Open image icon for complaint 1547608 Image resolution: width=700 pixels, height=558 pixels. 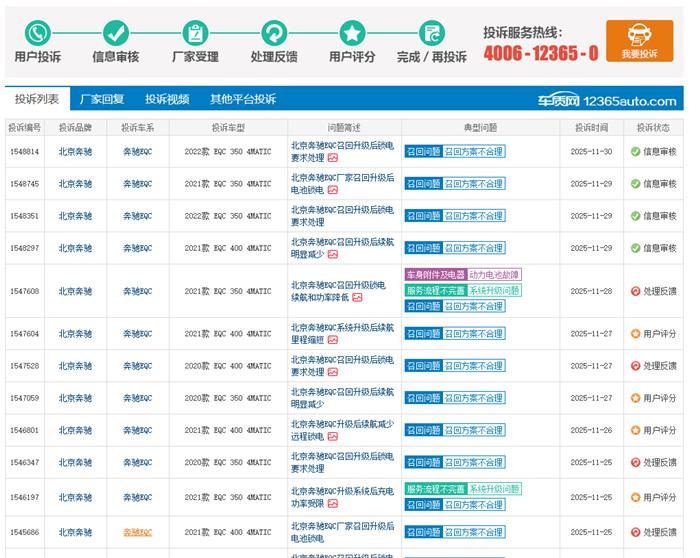coord(357,297)
